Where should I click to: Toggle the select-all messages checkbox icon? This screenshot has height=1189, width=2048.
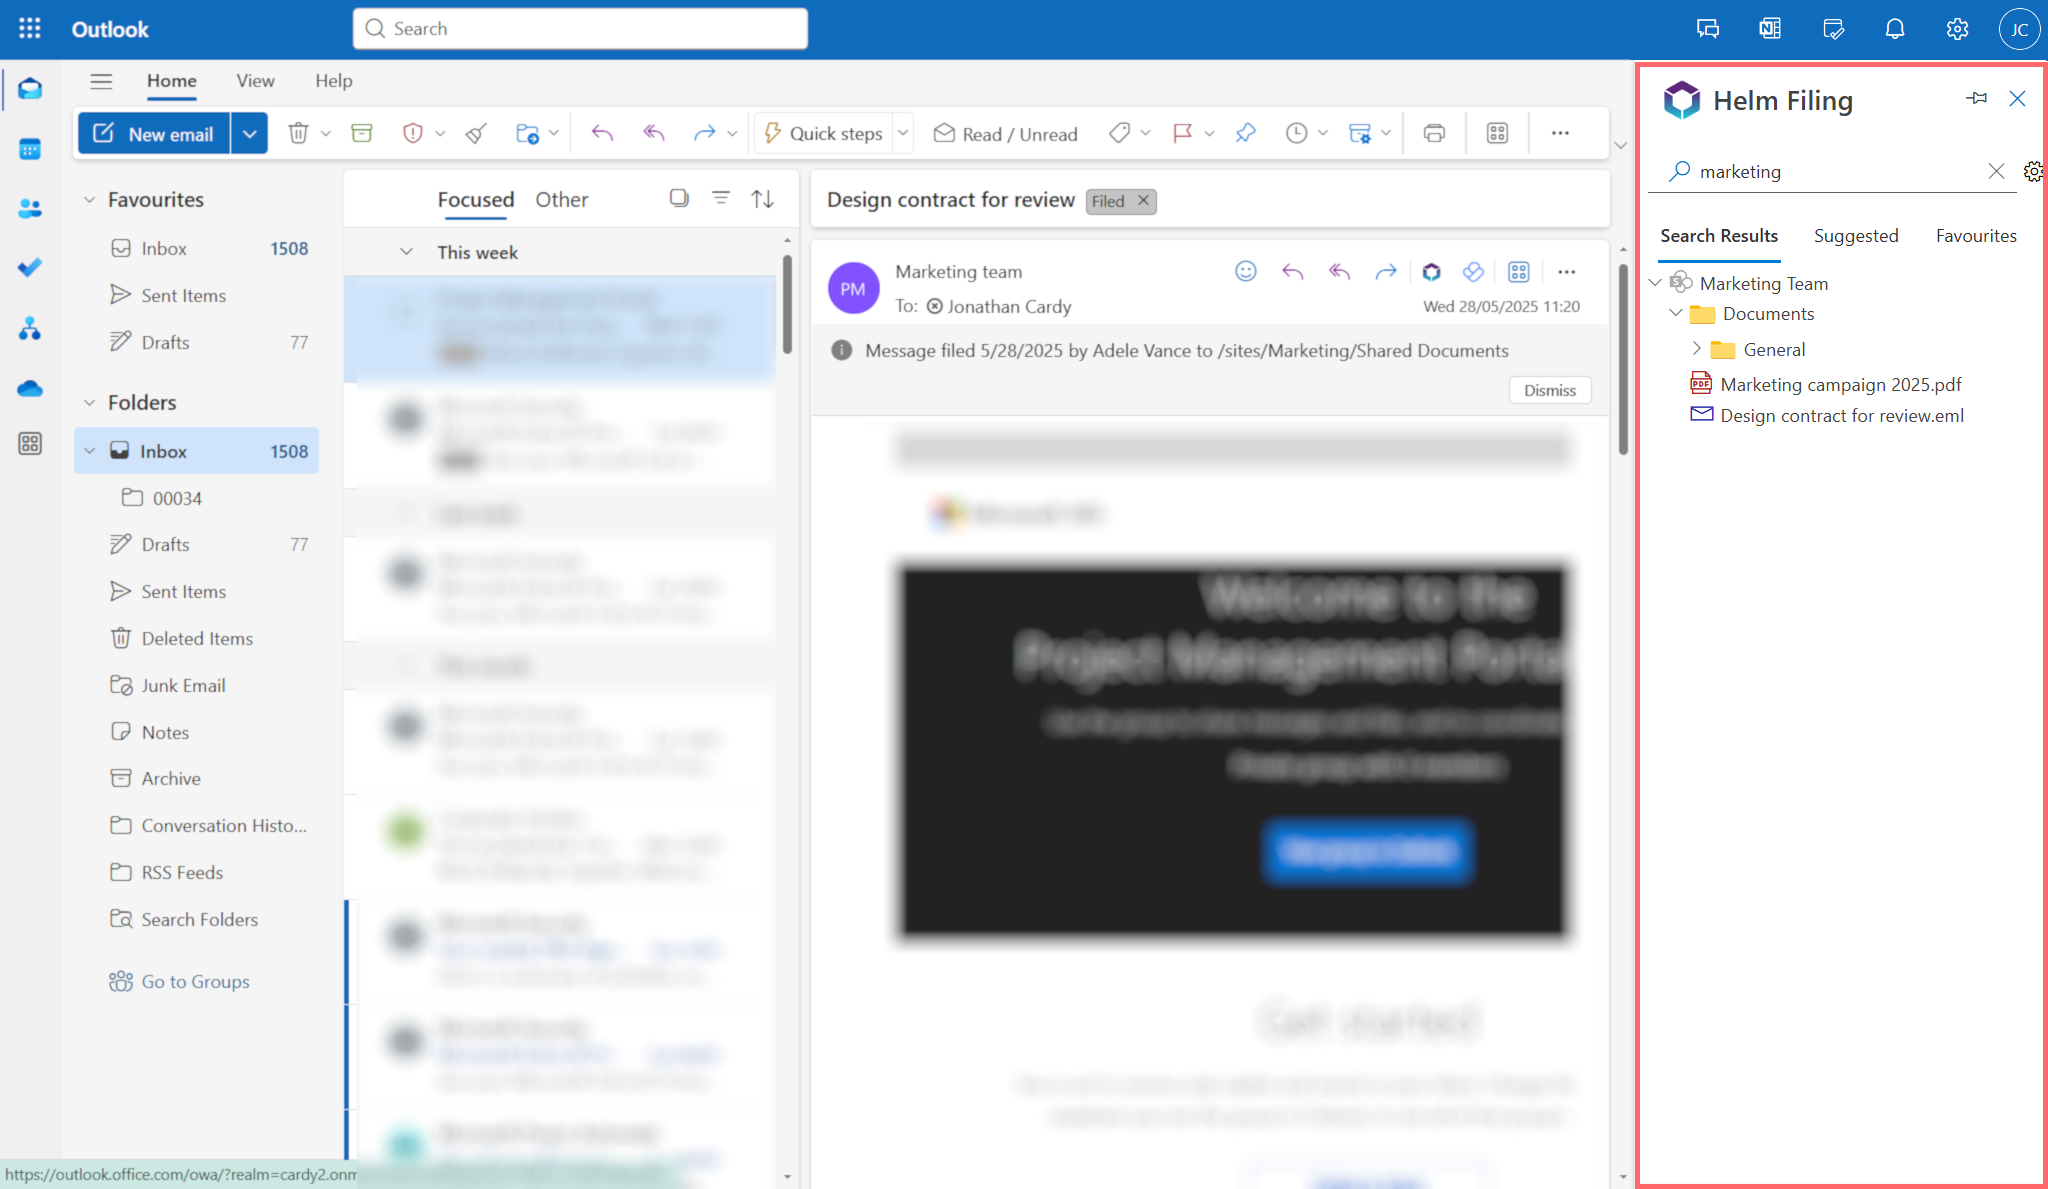[x=679, y=198]
